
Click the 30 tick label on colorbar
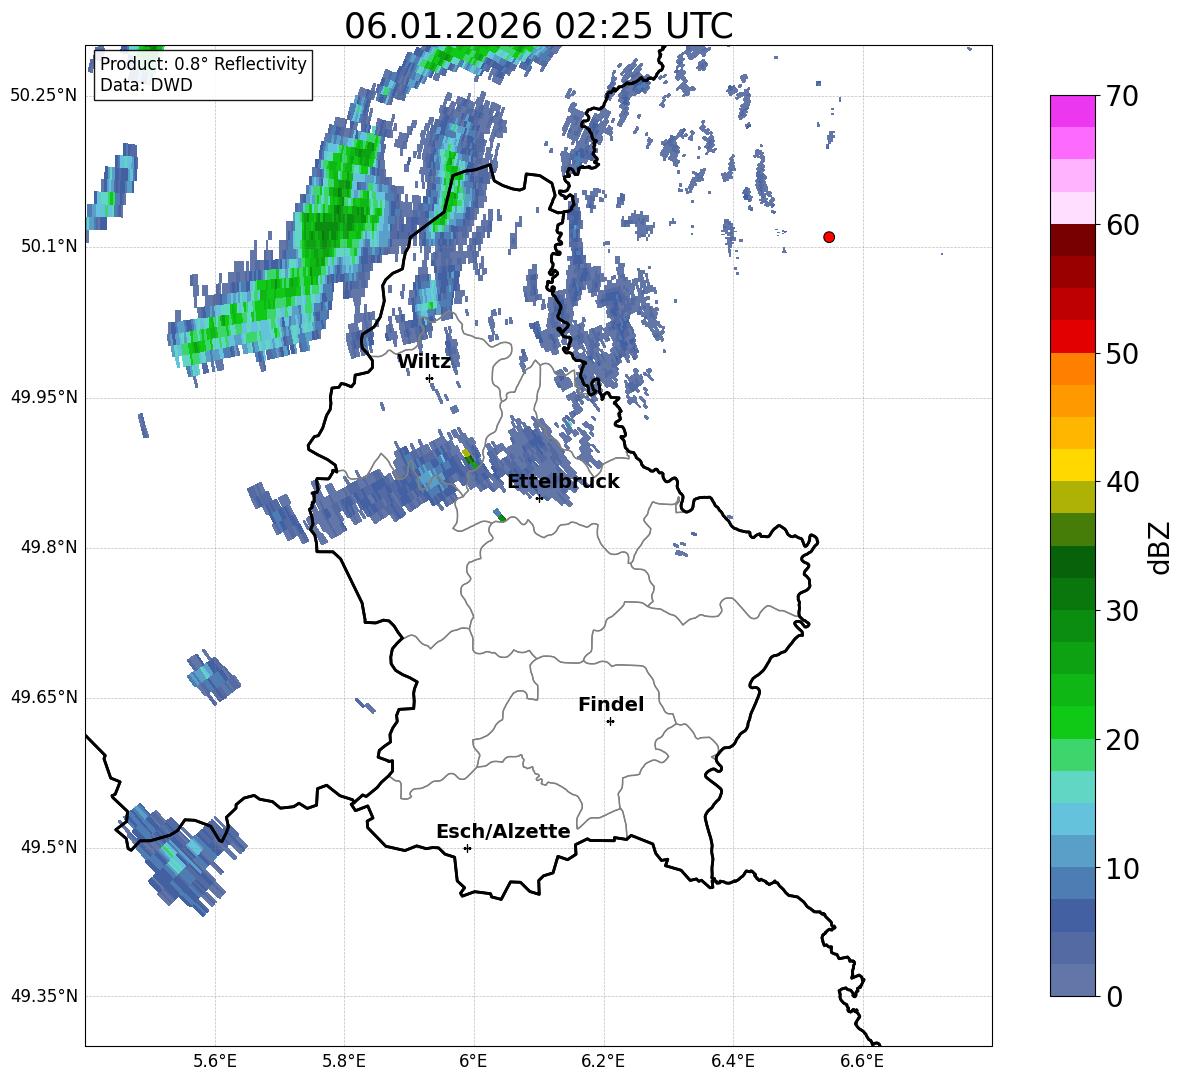(x=1122, y=611)
